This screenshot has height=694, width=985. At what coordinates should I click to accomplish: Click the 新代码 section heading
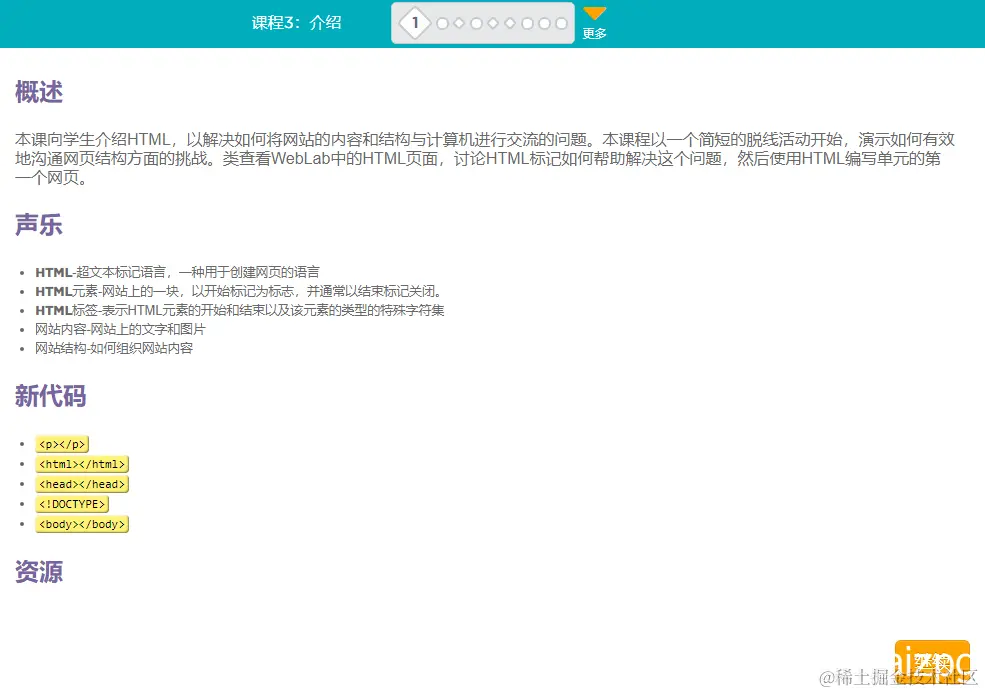point(49,396)
